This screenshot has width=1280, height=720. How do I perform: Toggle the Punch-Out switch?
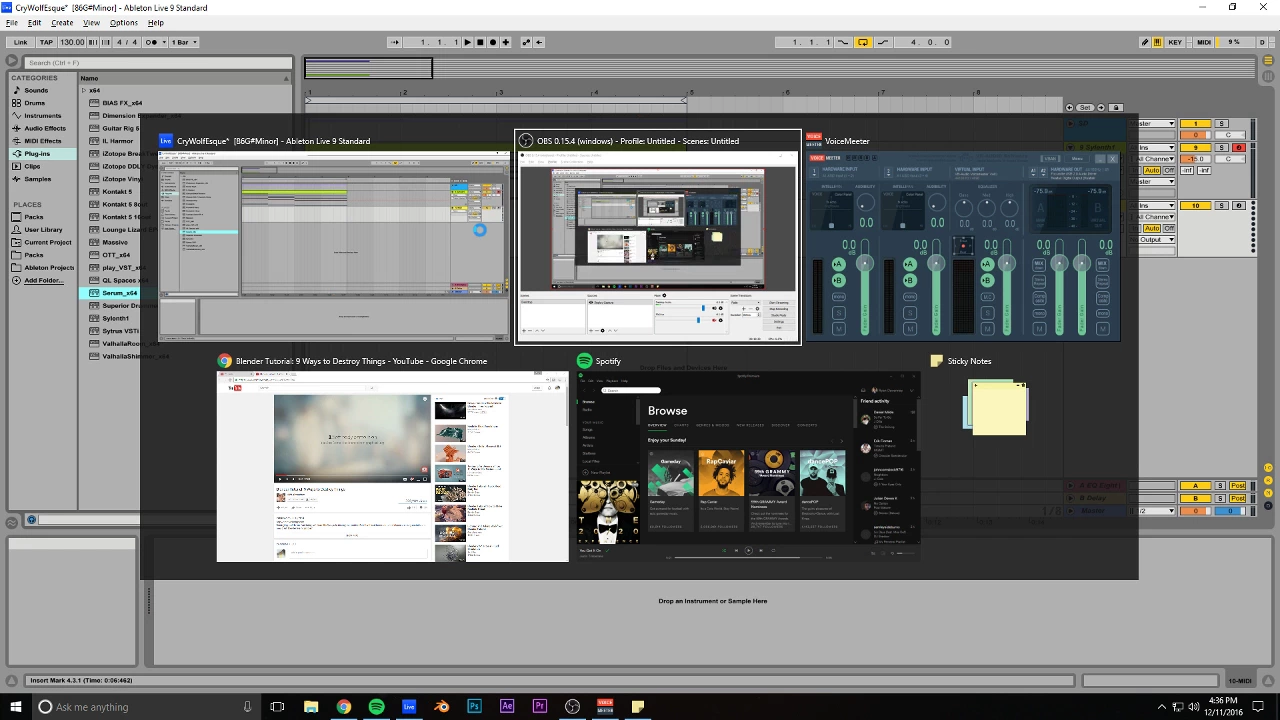[883, 42]
